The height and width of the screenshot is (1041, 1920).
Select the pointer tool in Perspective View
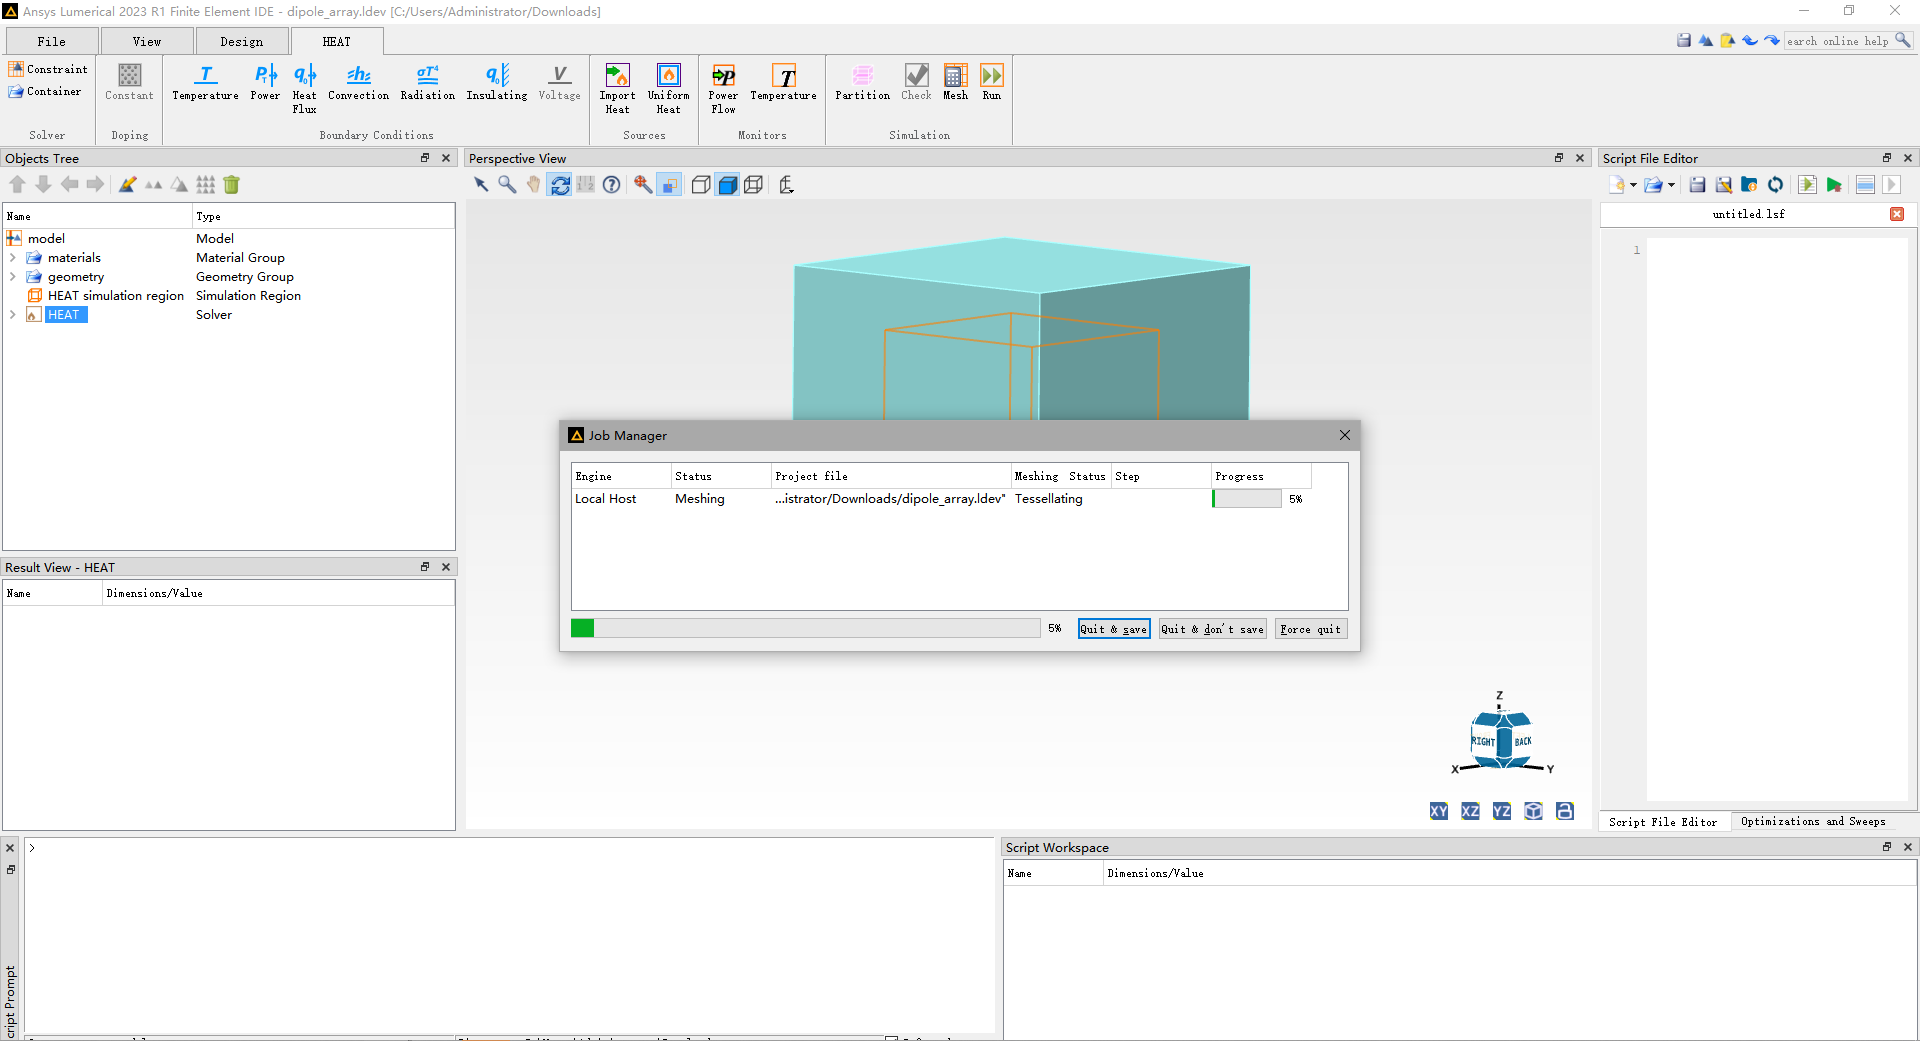coord(481,184)
